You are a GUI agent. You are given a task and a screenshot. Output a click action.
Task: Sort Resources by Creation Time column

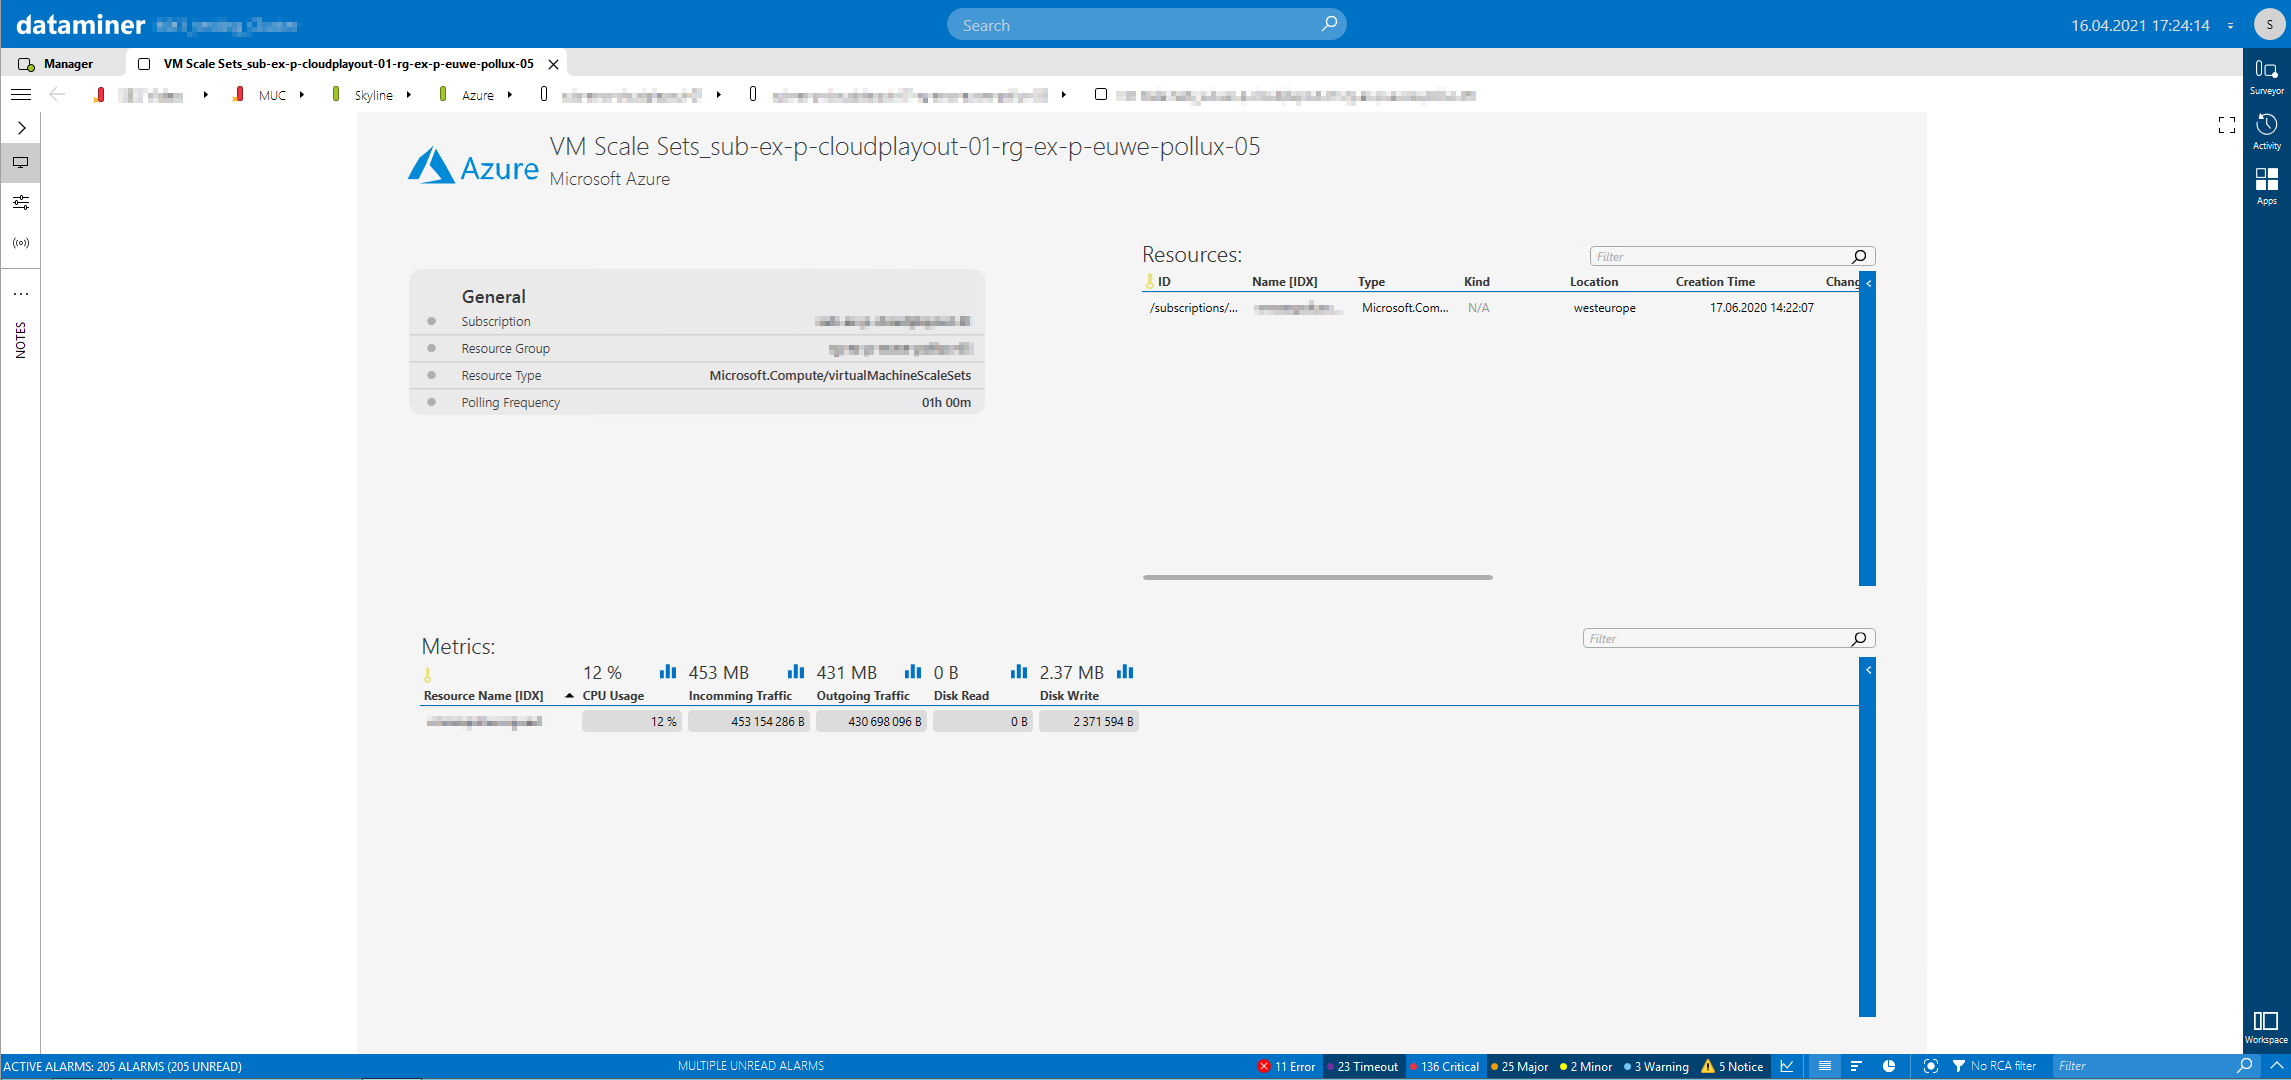[x=1715, y=282]
